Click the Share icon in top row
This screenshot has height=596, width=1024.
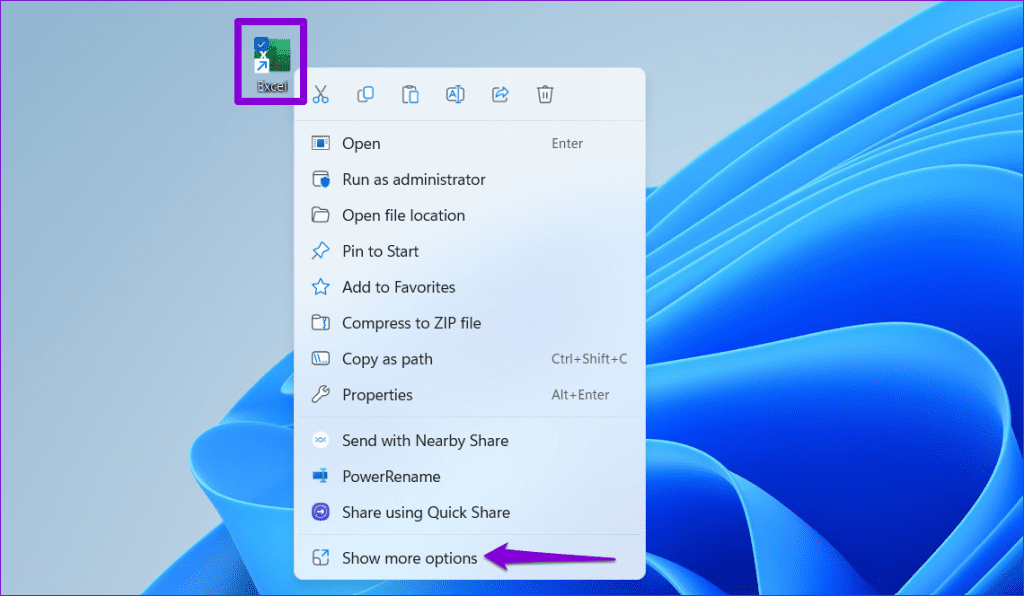(x=500, y=95)
